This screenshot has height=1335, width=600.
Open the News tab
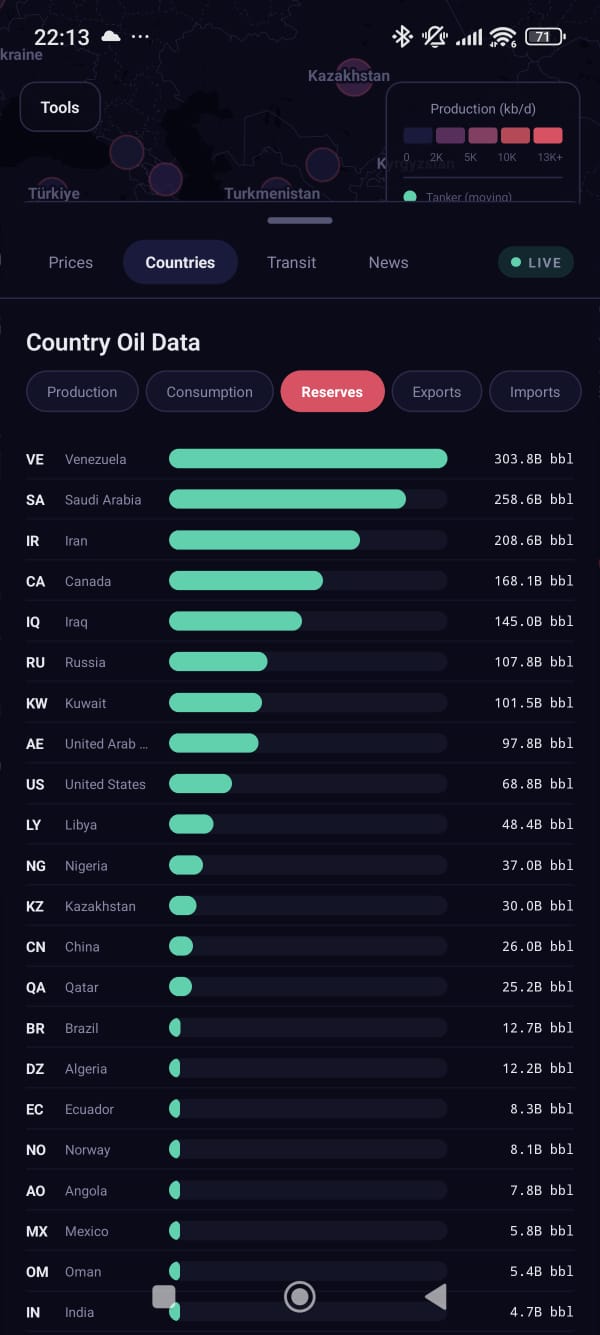[388, 262]
